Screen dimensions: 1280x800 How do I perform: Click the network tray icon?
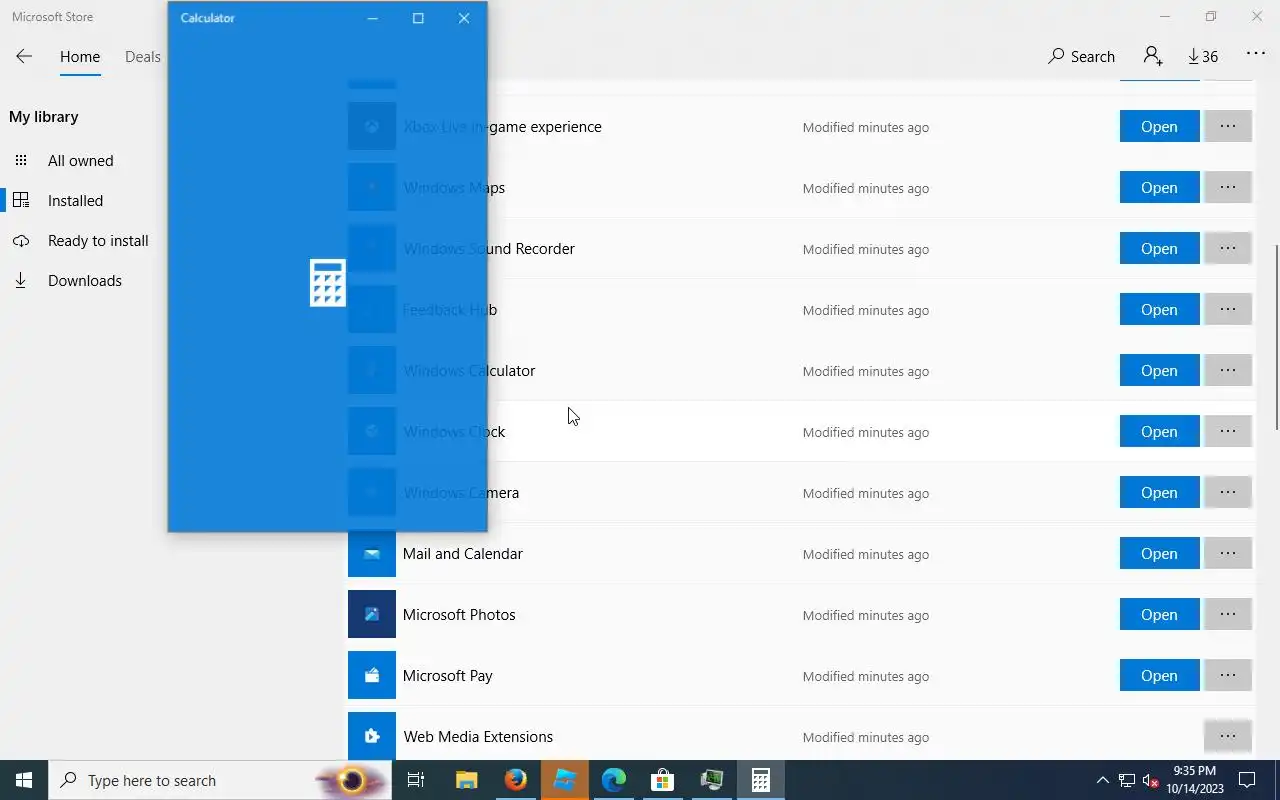(x=1127, y=780)
